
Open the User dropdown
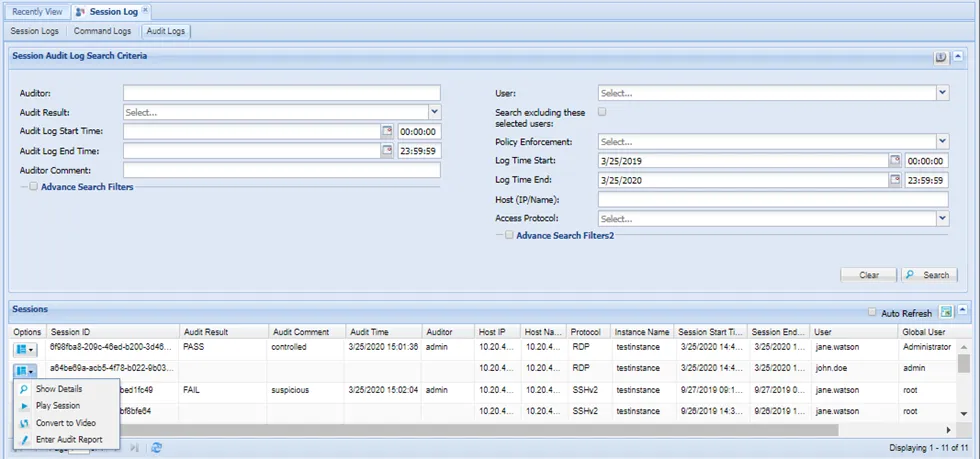(x=943, y=93)
